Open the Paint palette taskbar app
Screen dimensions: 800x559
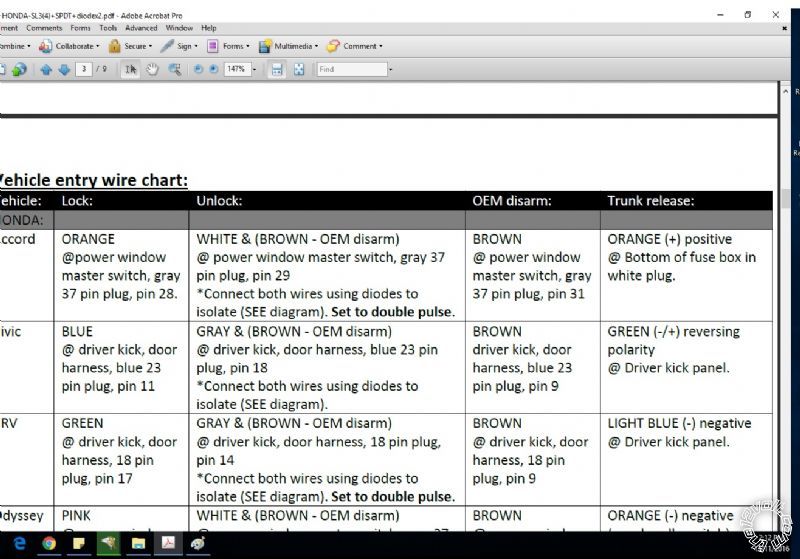[x=198, y=544]
